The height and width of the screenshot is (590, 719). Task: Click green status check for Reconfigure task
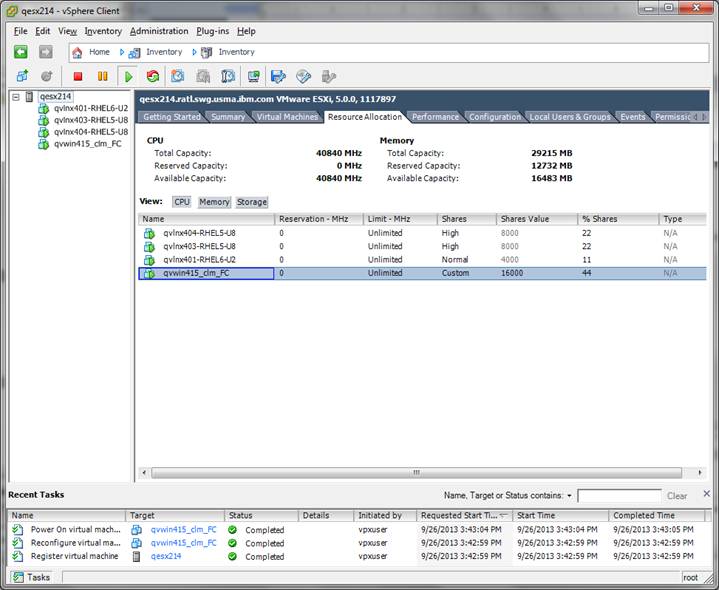(x=232, y=543)
